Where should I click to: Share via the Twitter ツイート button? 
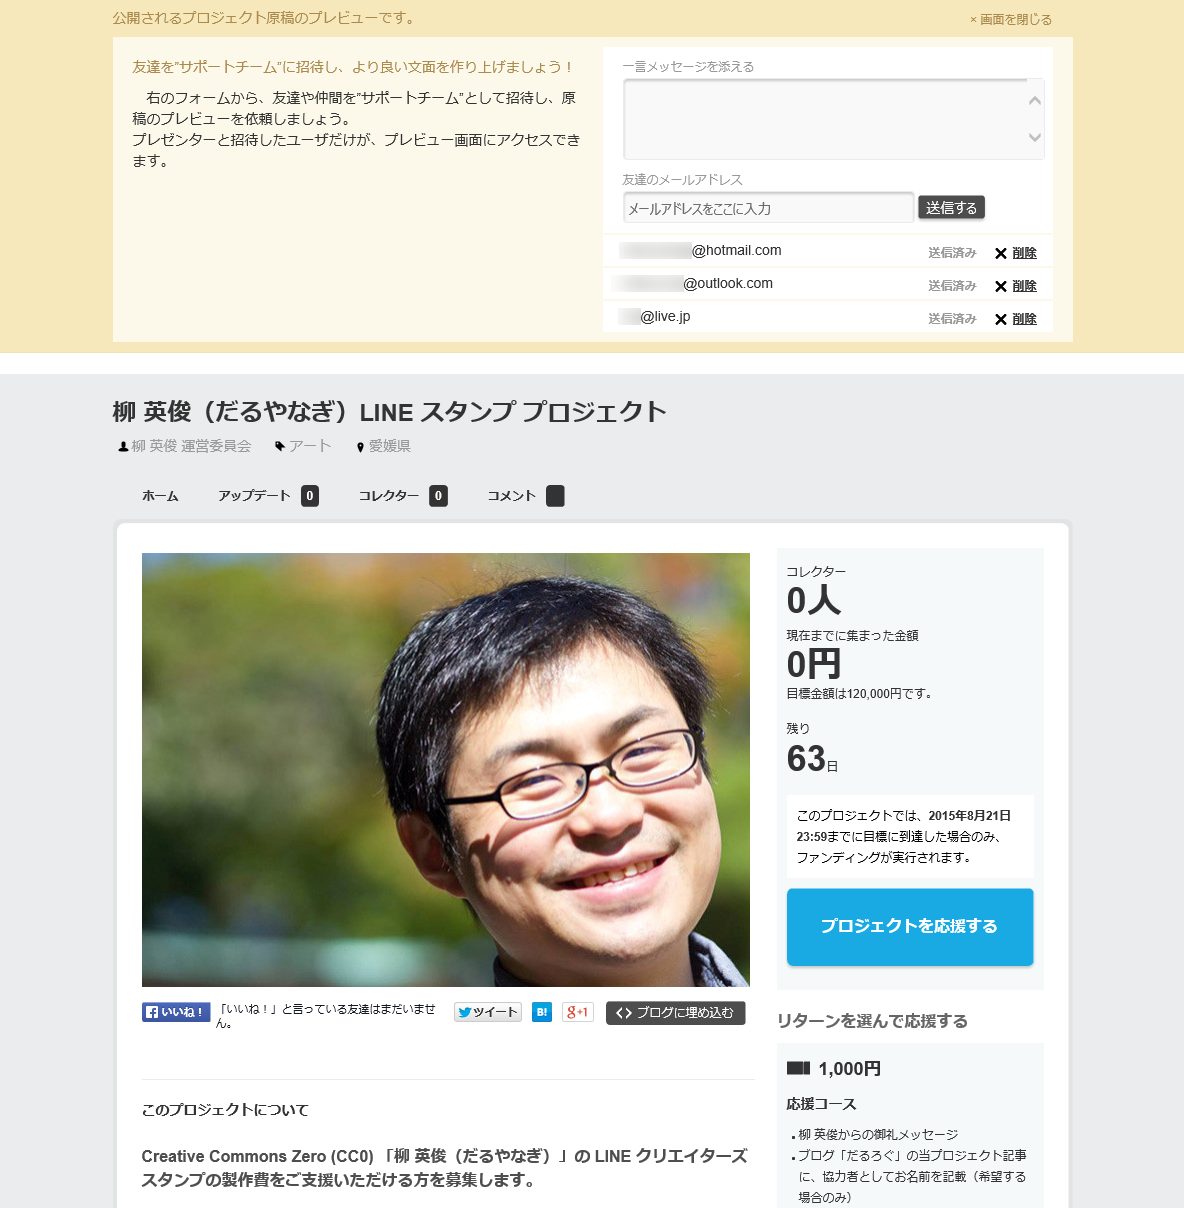click(488, 1012)
